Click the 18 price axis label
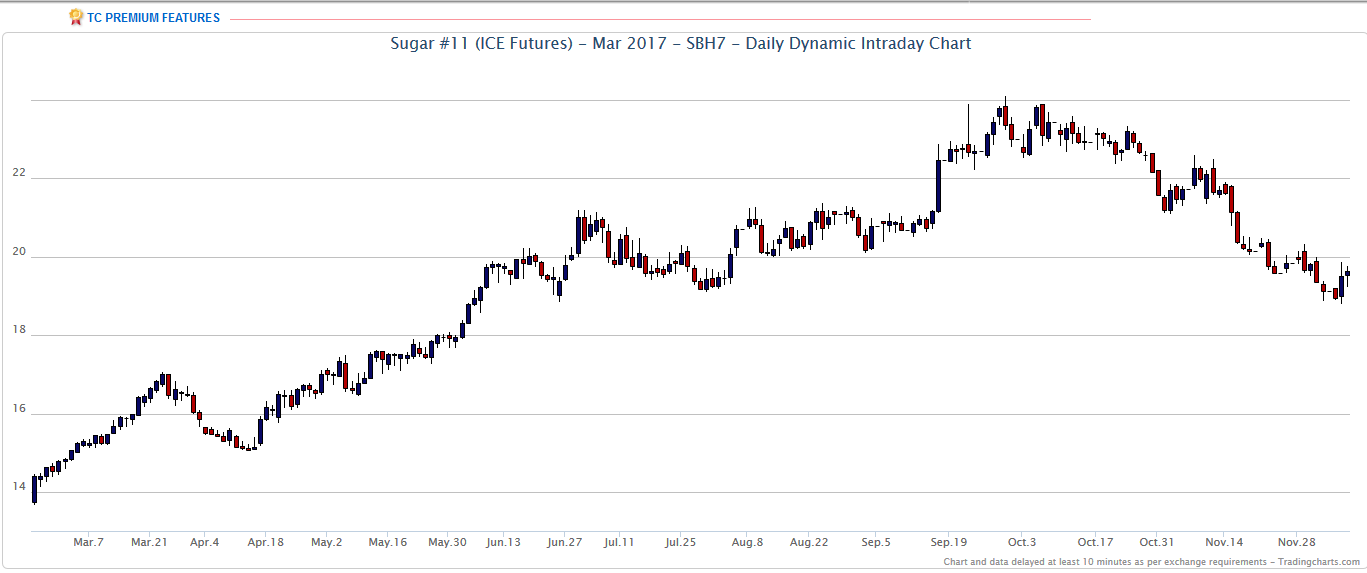 click(19, 330)
